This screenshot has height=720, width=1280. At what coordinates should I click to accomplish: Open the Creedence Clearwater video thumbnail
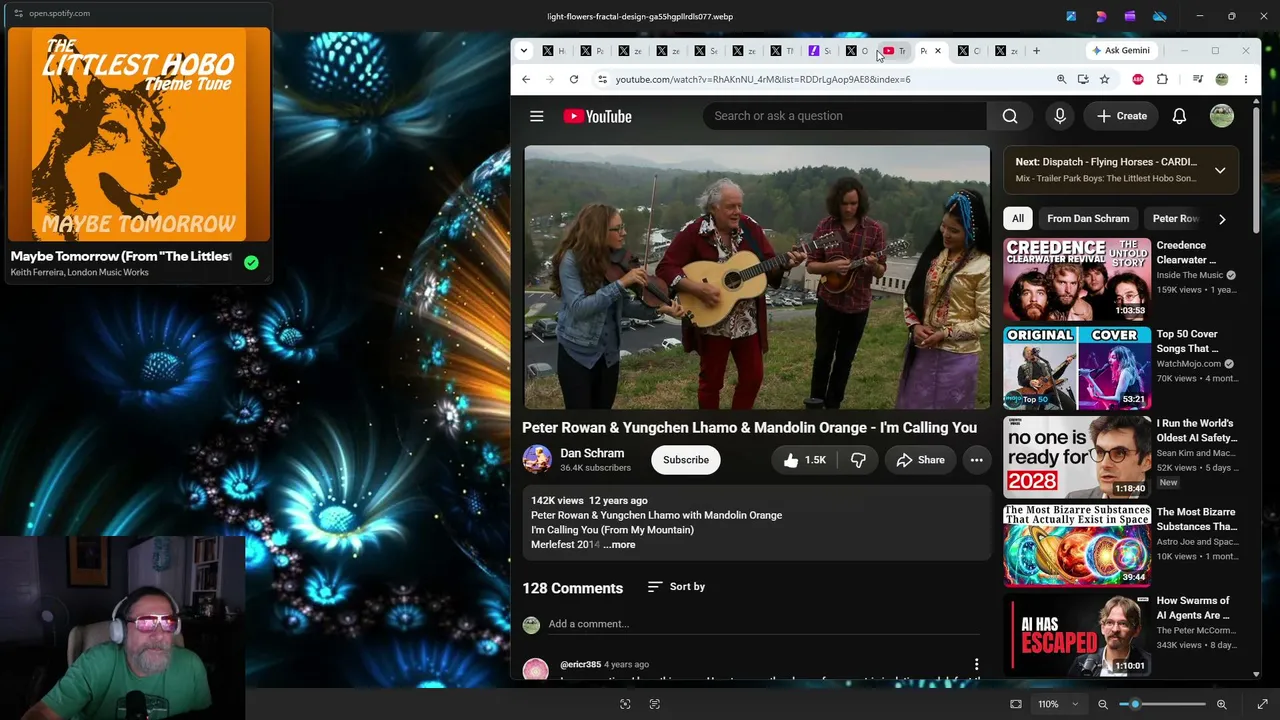(1077, 279)
